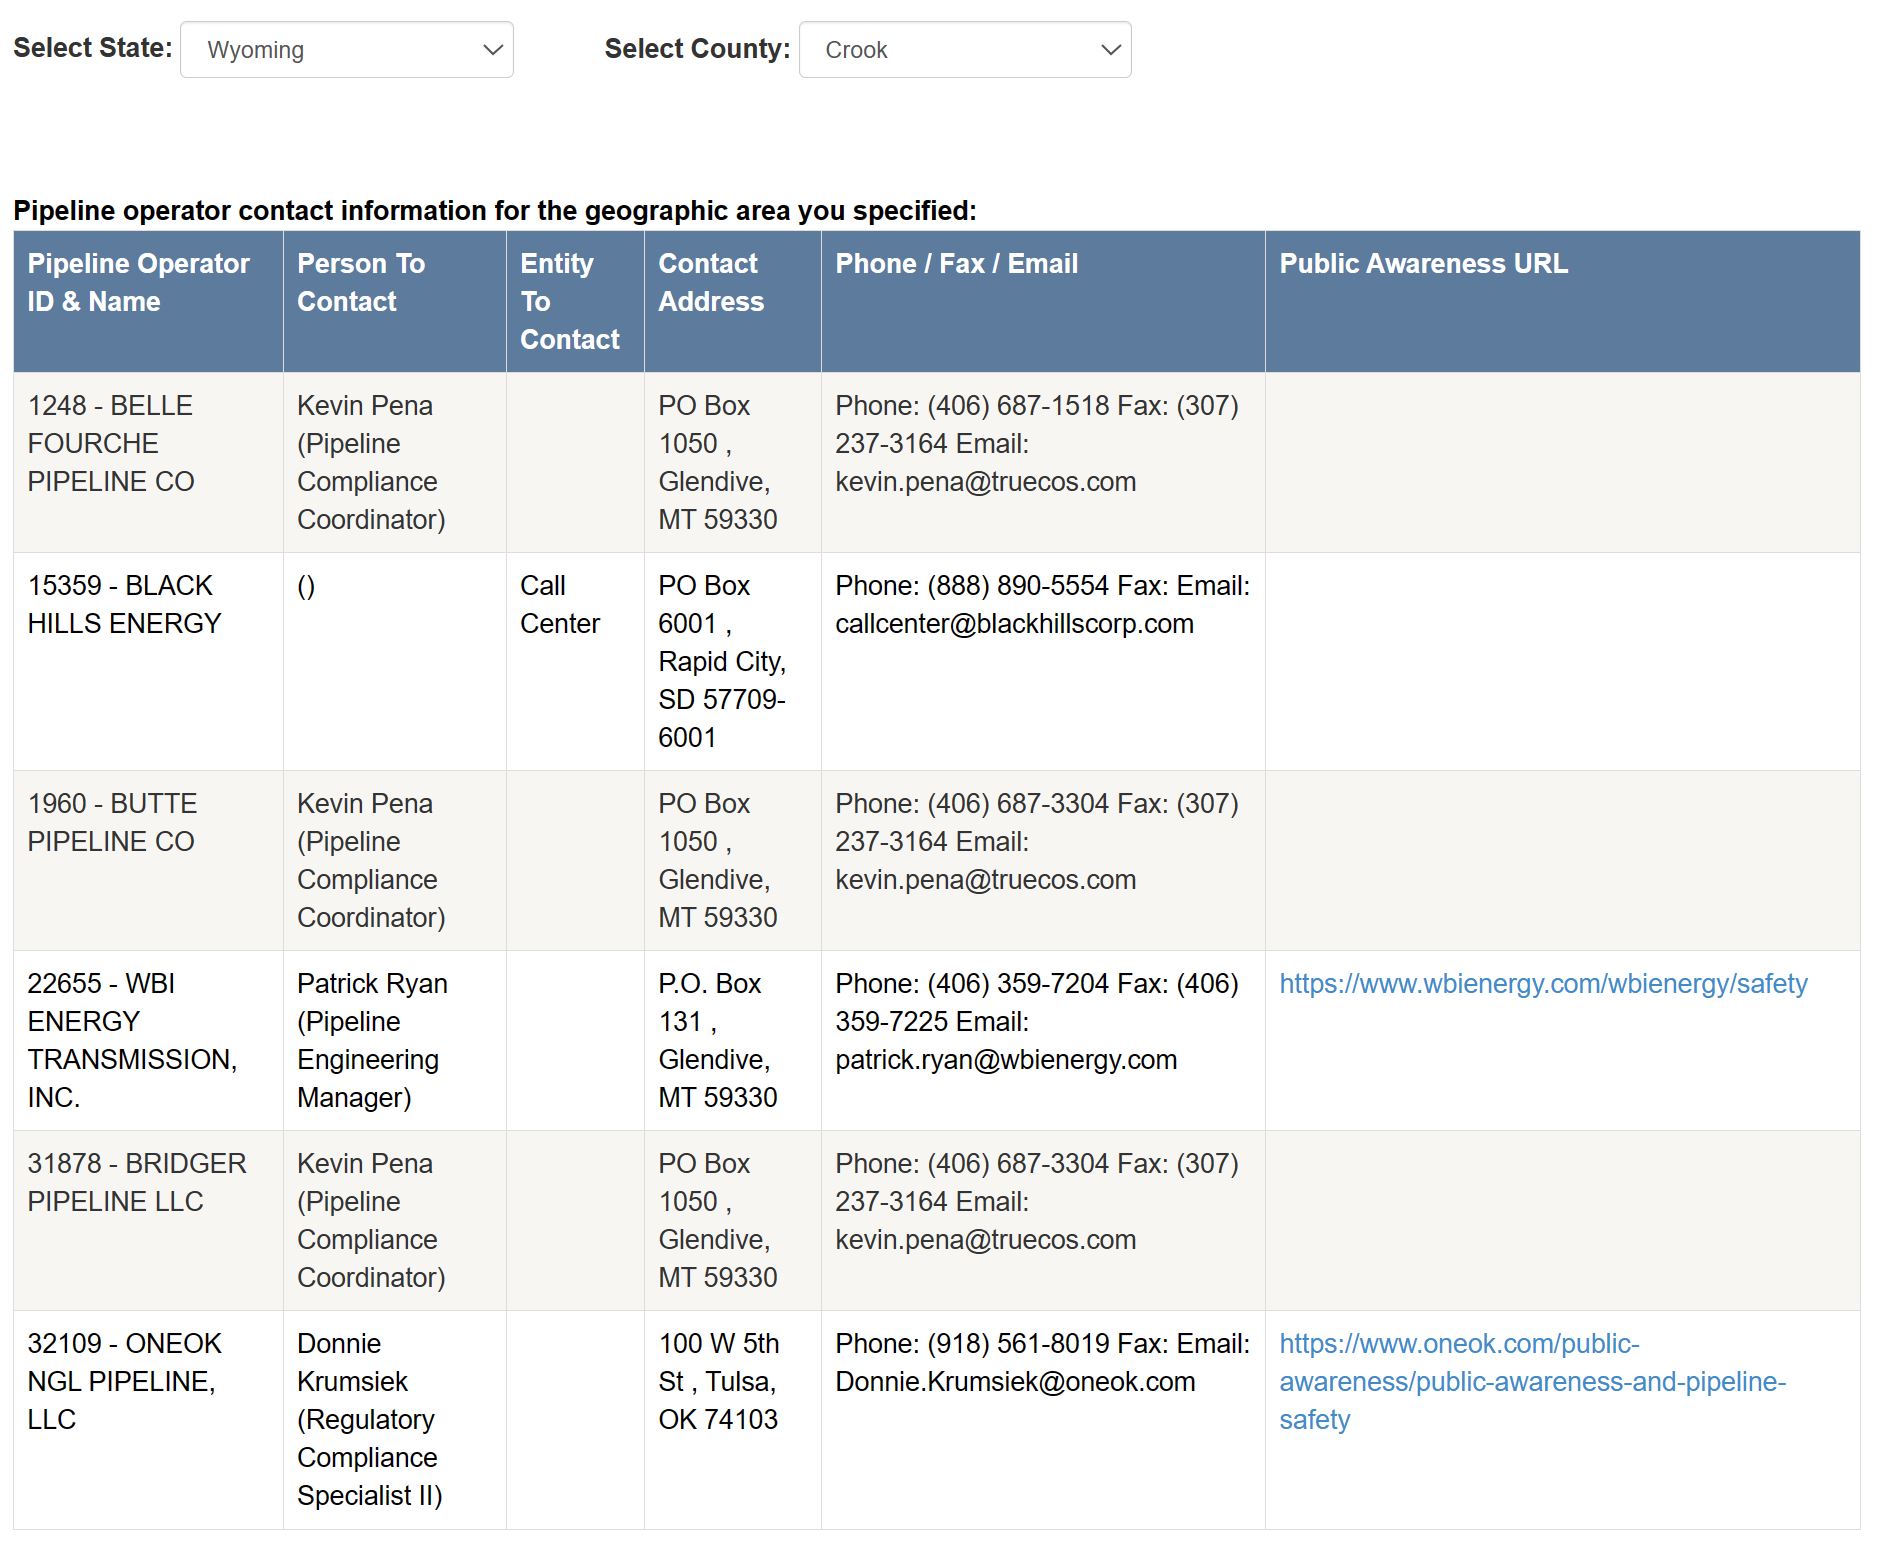Select the 15359 - BLACK HILLS ENERGY cell
This screenshot has width=1880, height=1550.
point(148,662)
